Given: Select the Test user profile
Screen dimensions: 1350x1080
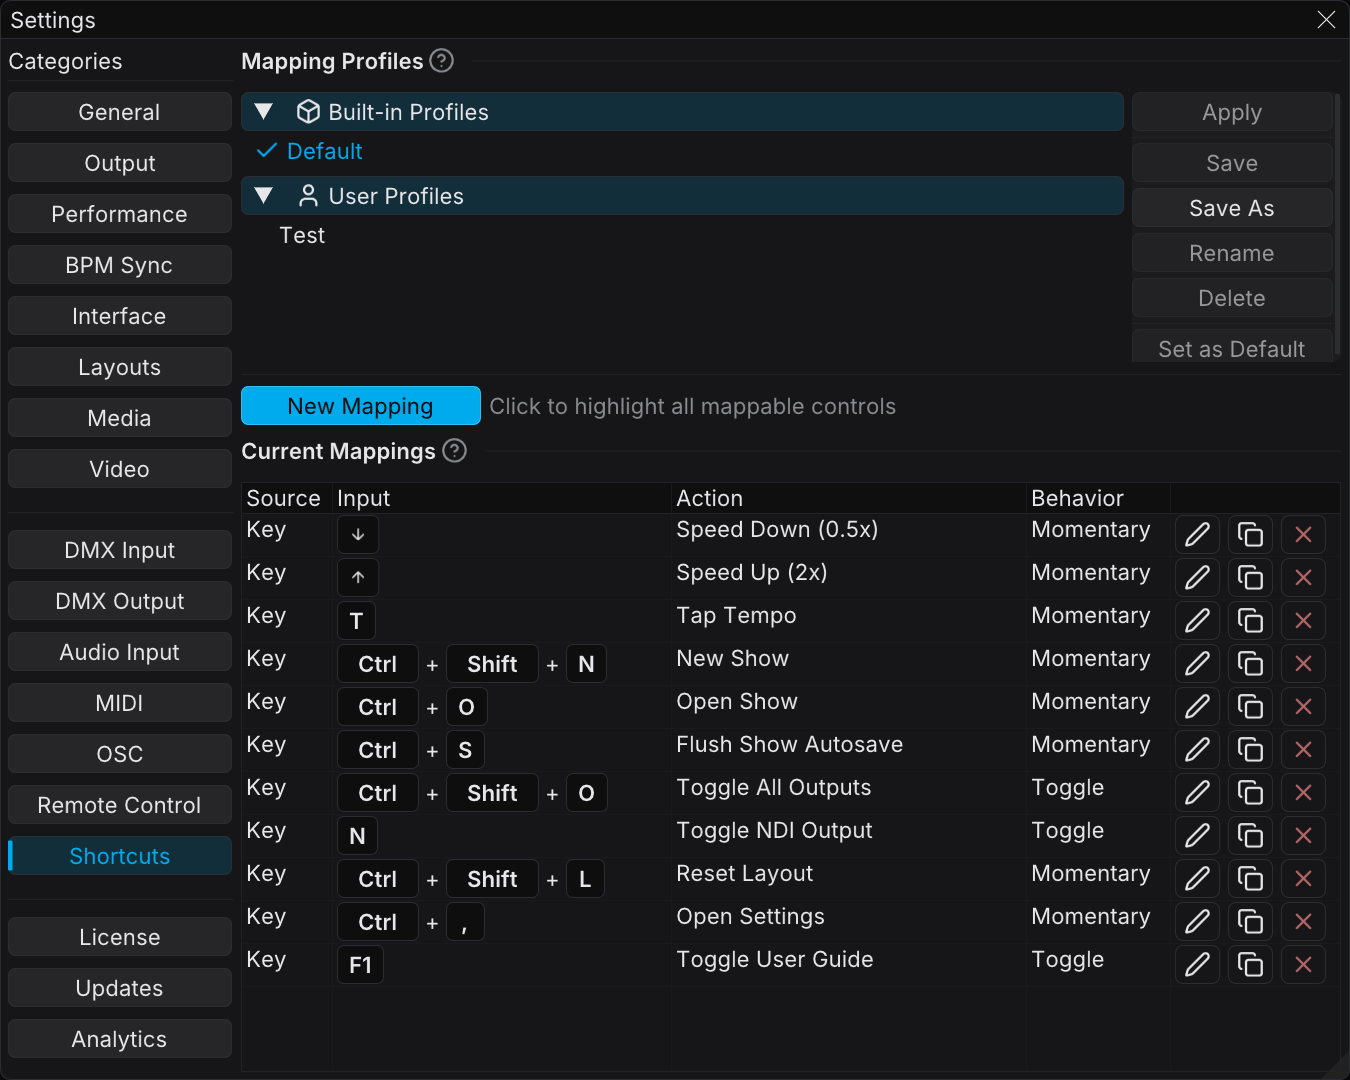Looking at the screenshot, I should 302,235.
